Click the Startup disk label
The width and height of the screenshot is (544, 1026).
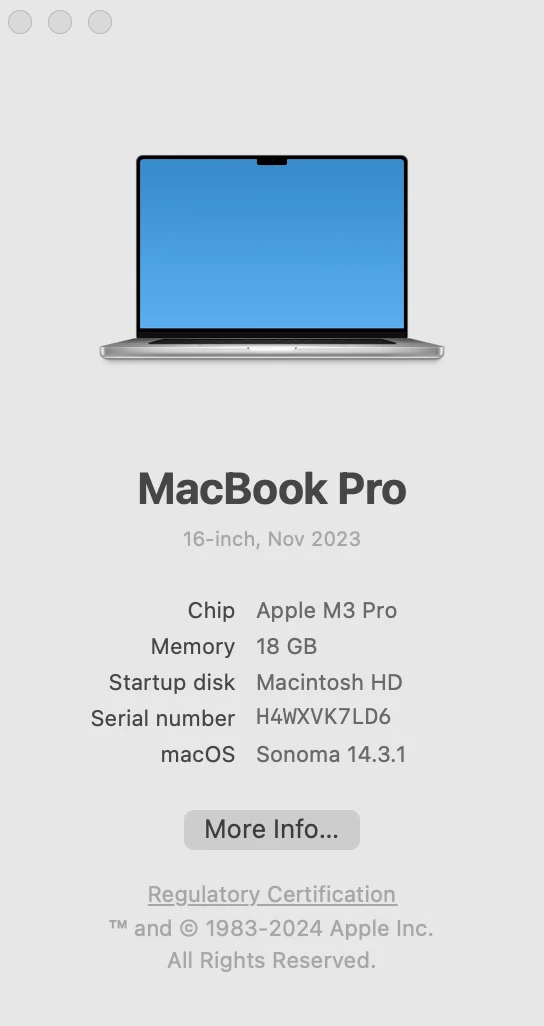pyautogui.click(x=172, y=682)
